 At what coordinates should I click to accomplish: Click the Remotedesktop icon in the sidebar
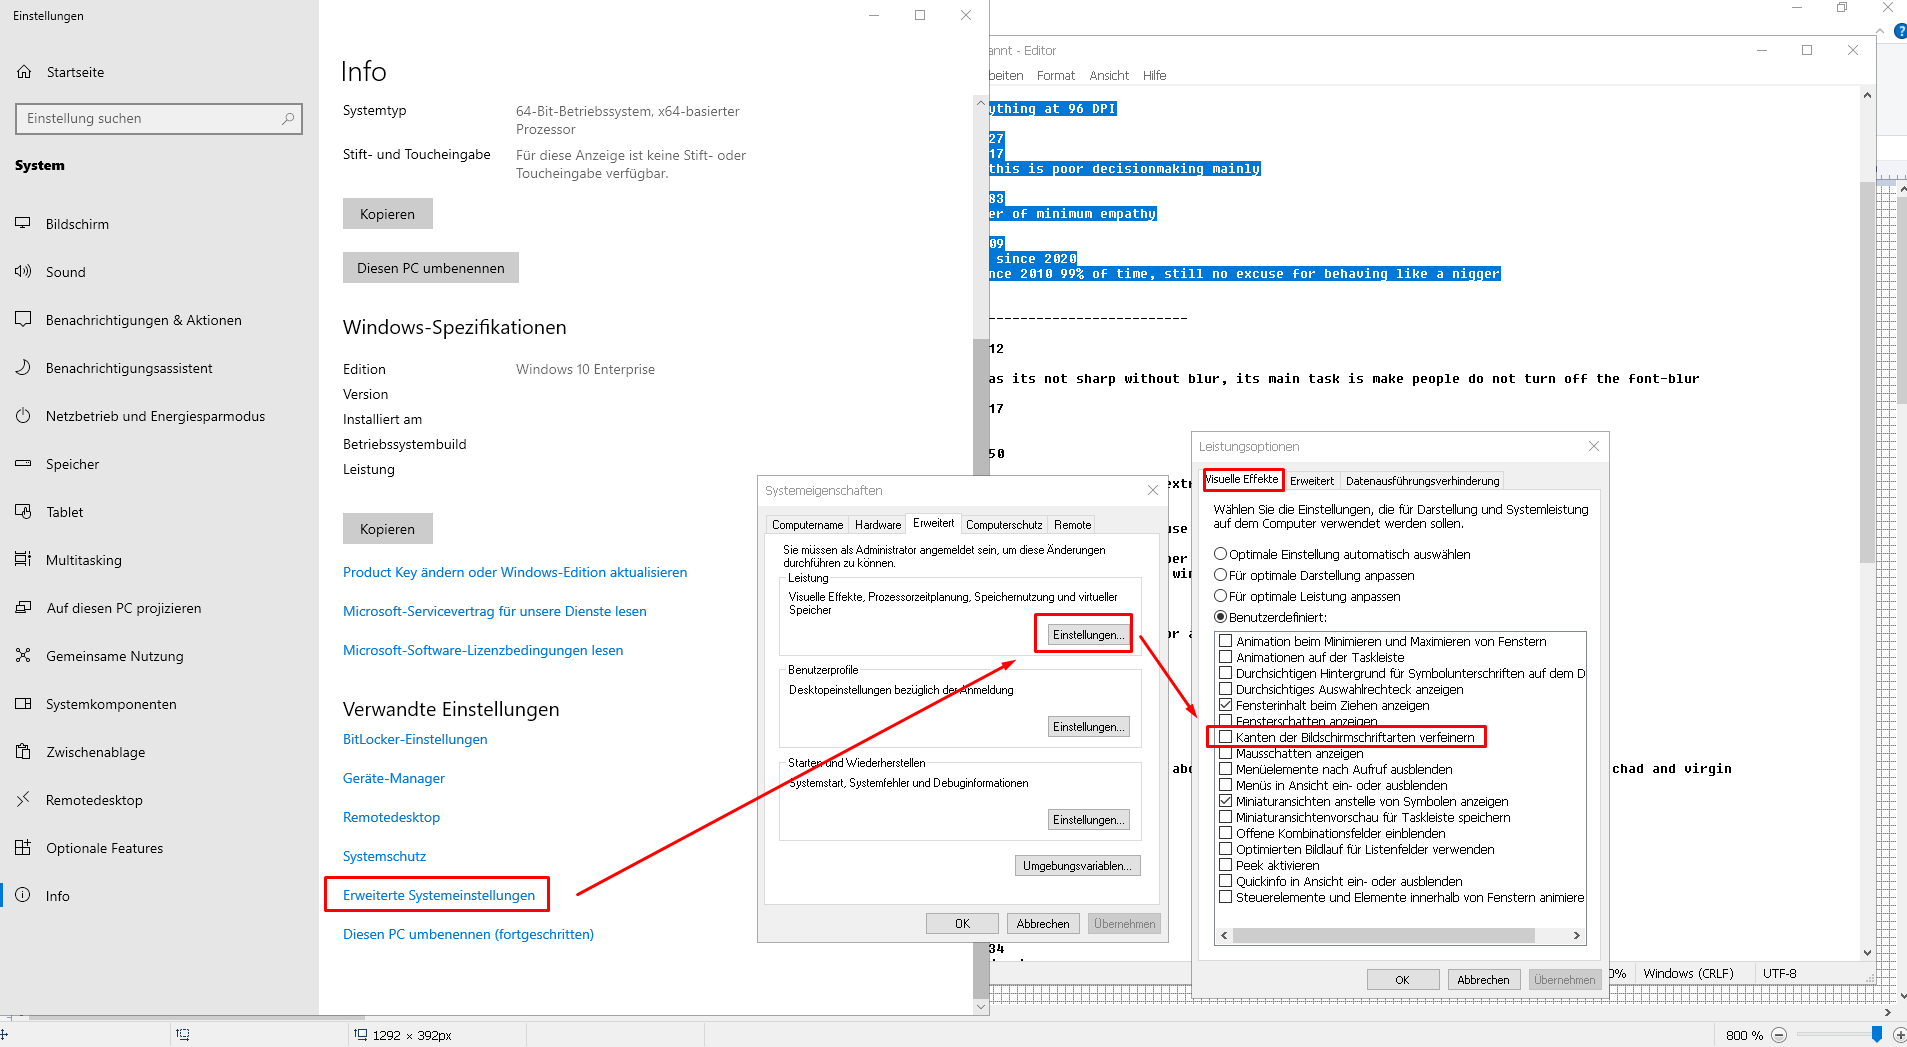point(23,800)
